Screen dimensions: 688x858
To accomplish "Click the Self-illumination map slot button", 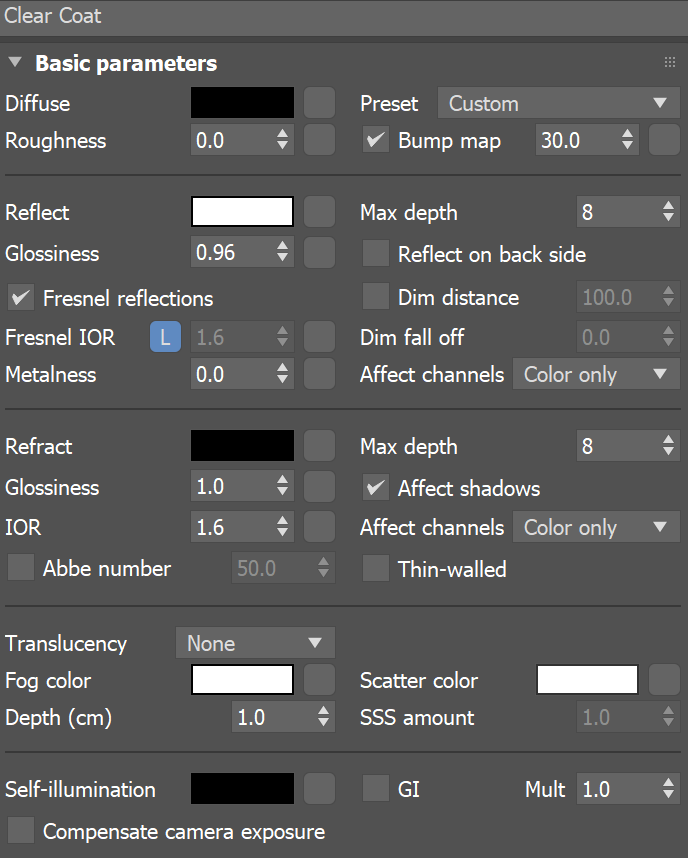I will pos(319,789).
